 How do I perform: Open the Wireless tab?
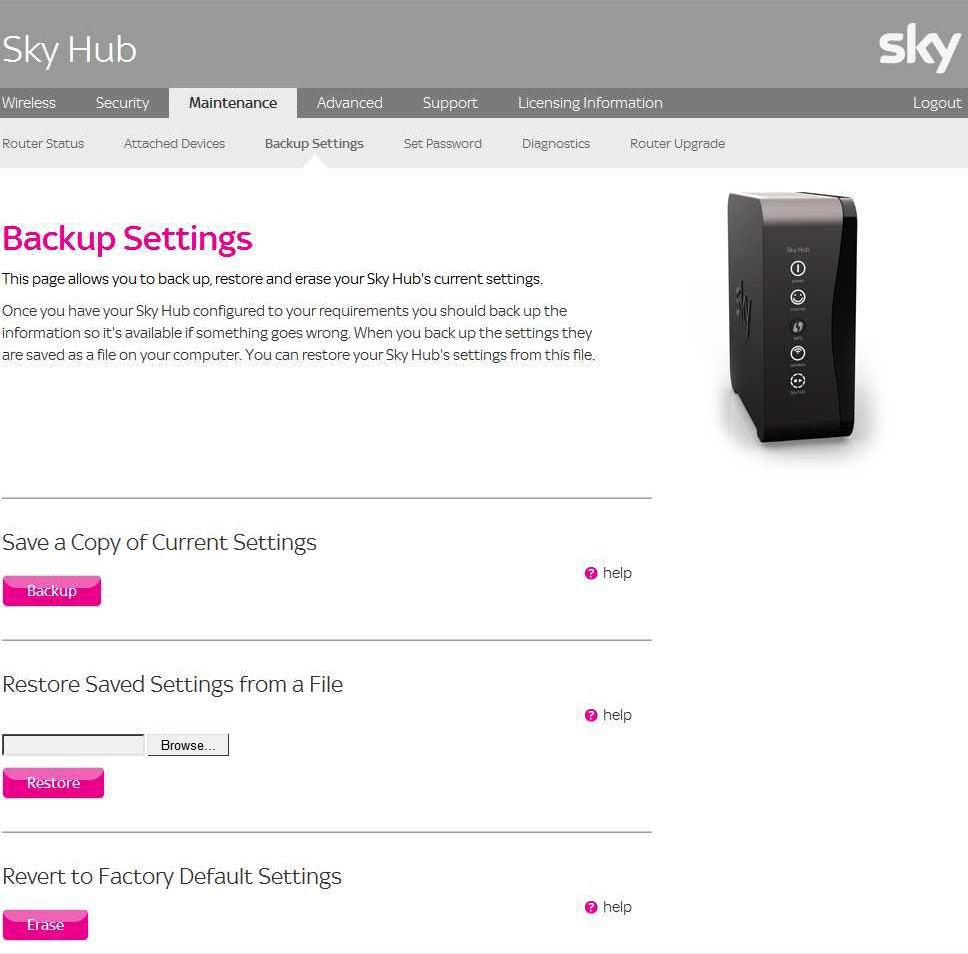[x=29, y=103]
